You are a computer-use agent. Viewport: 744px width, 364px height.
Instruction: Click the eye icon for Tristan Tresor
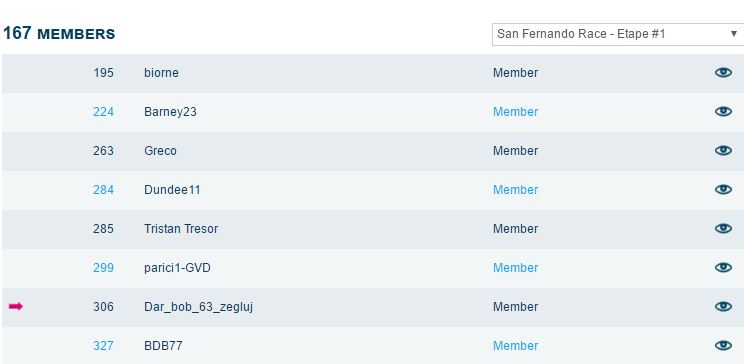point(723,228)
